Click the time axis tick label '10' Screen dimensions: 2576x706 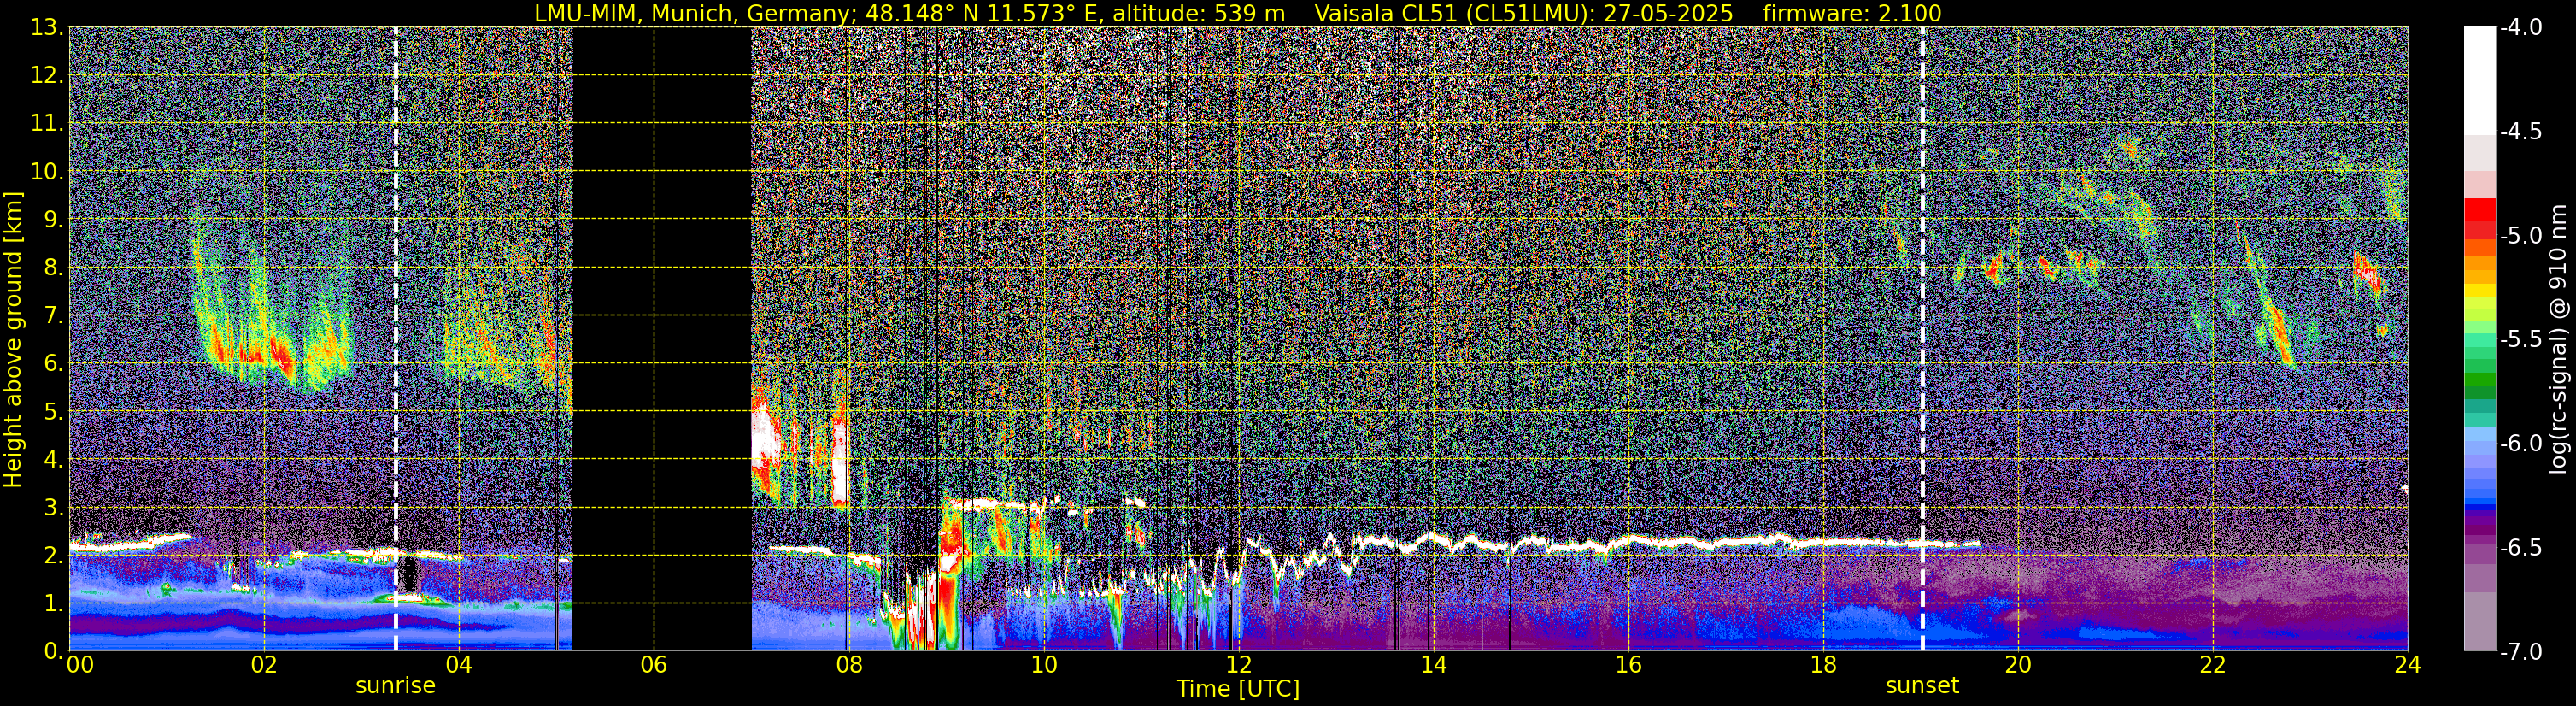[1043, 665]
